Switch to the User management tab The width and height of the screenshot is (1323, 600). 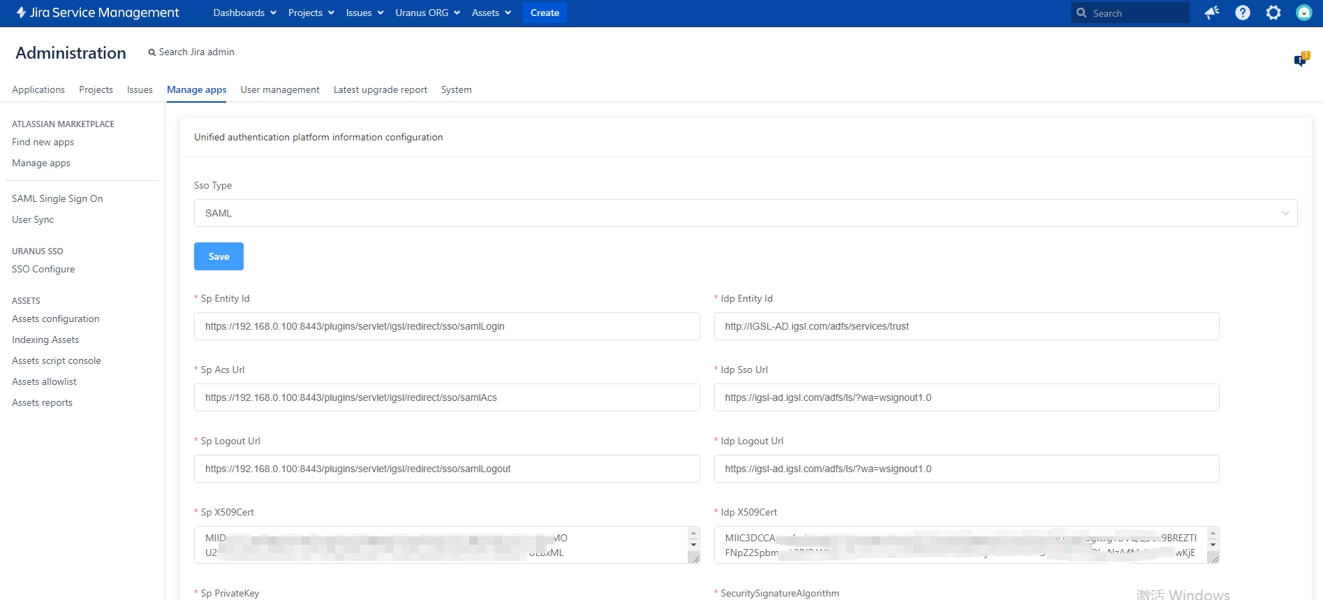coord(280,90)
